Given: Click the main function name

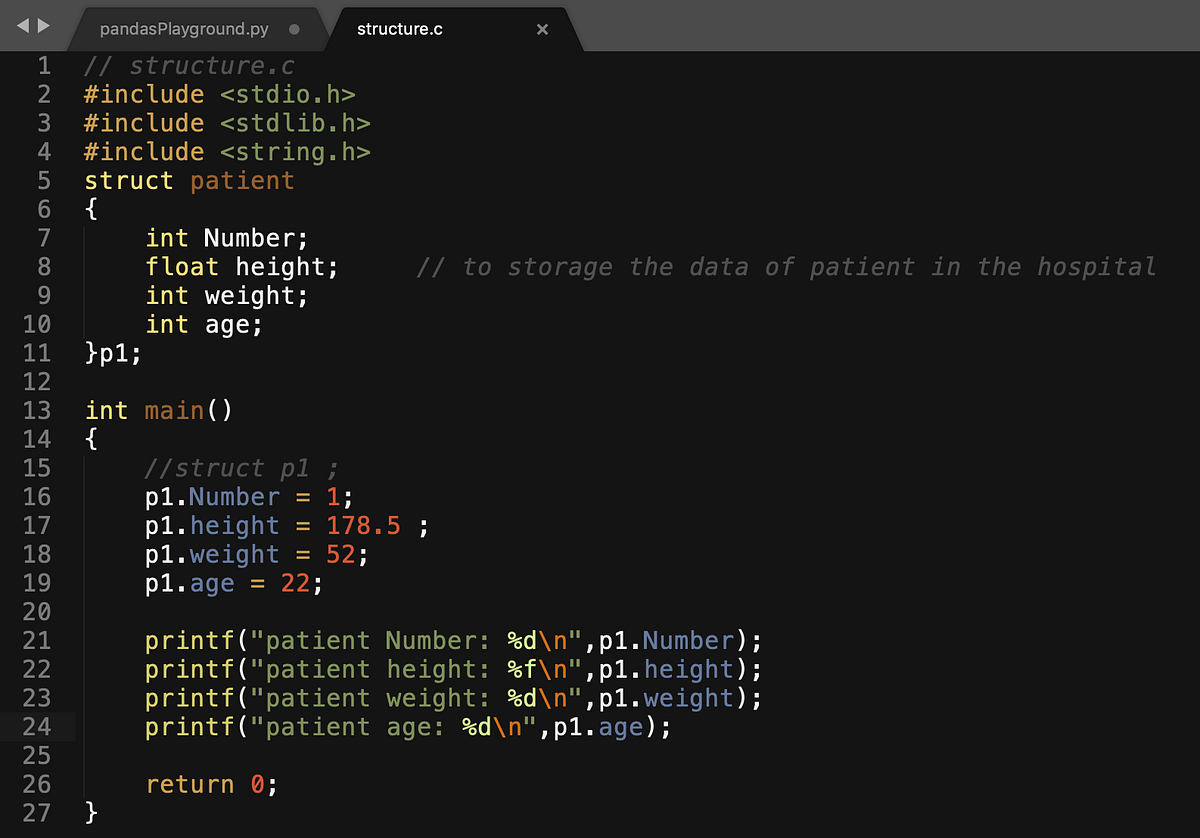Looking at the screenshot, I should pyautogui.click(x=174, y=410).
